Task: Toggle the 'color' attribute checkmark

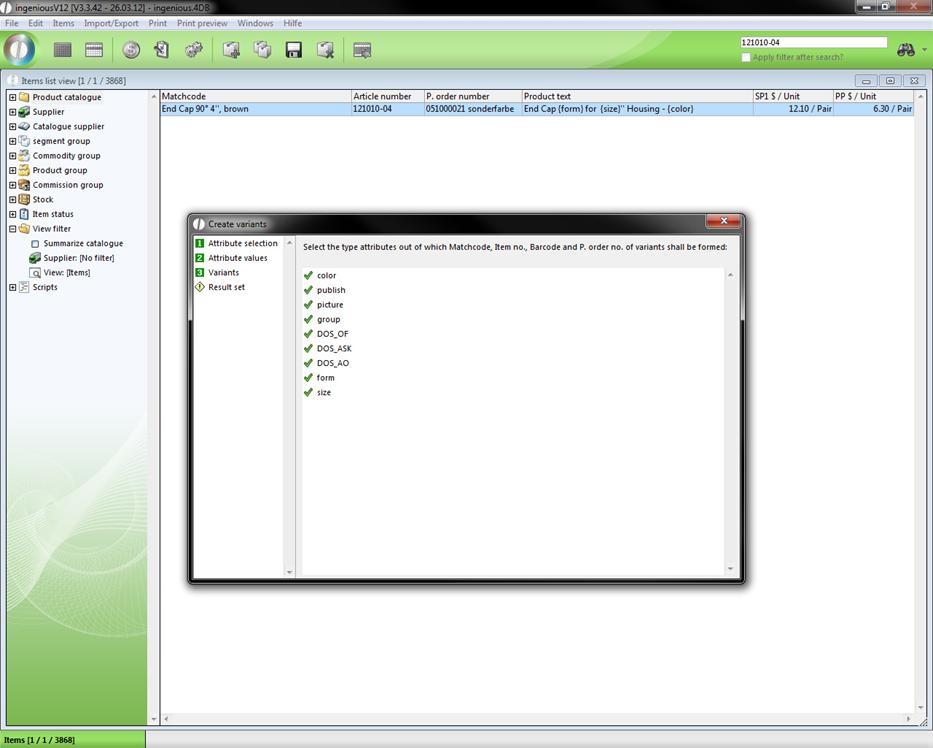Action: coord(308,276)
